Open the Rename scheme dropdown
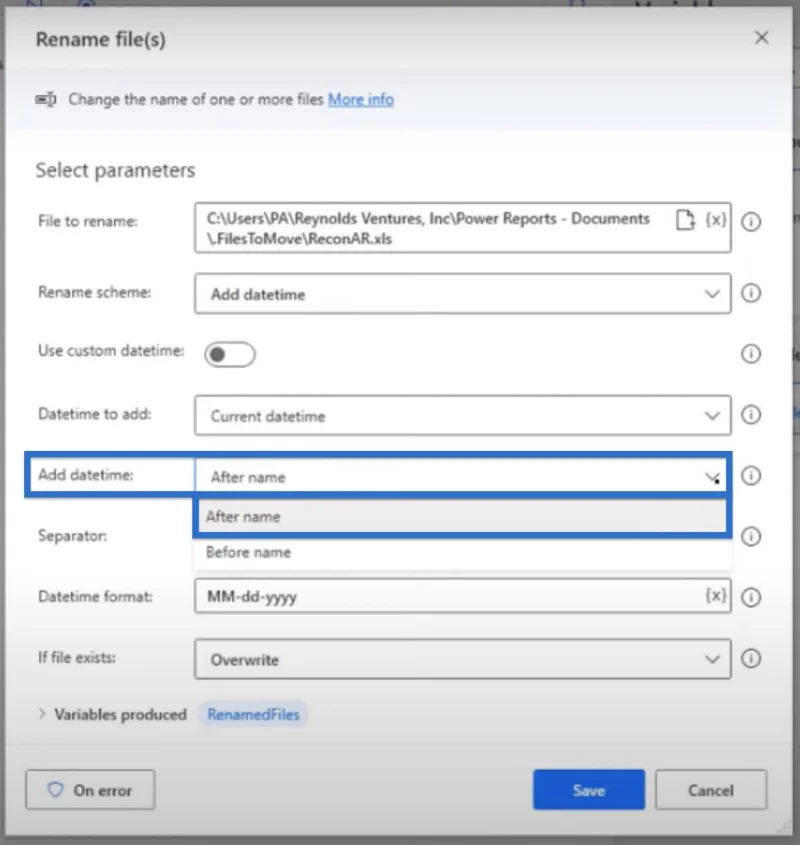The width and height of the screenshot is (800, 845). (463, 294)
